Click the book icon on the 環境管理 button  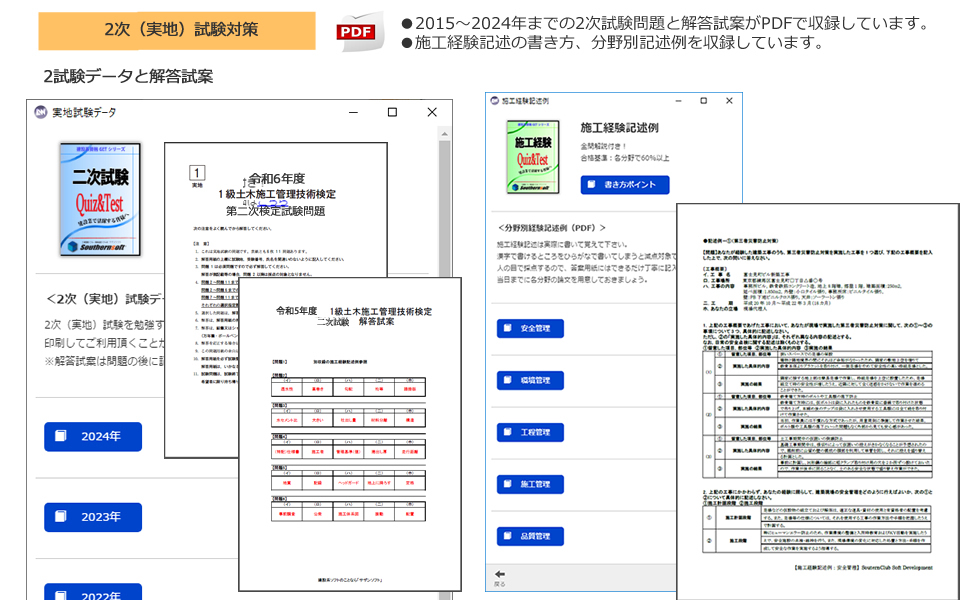coord(508,380)
